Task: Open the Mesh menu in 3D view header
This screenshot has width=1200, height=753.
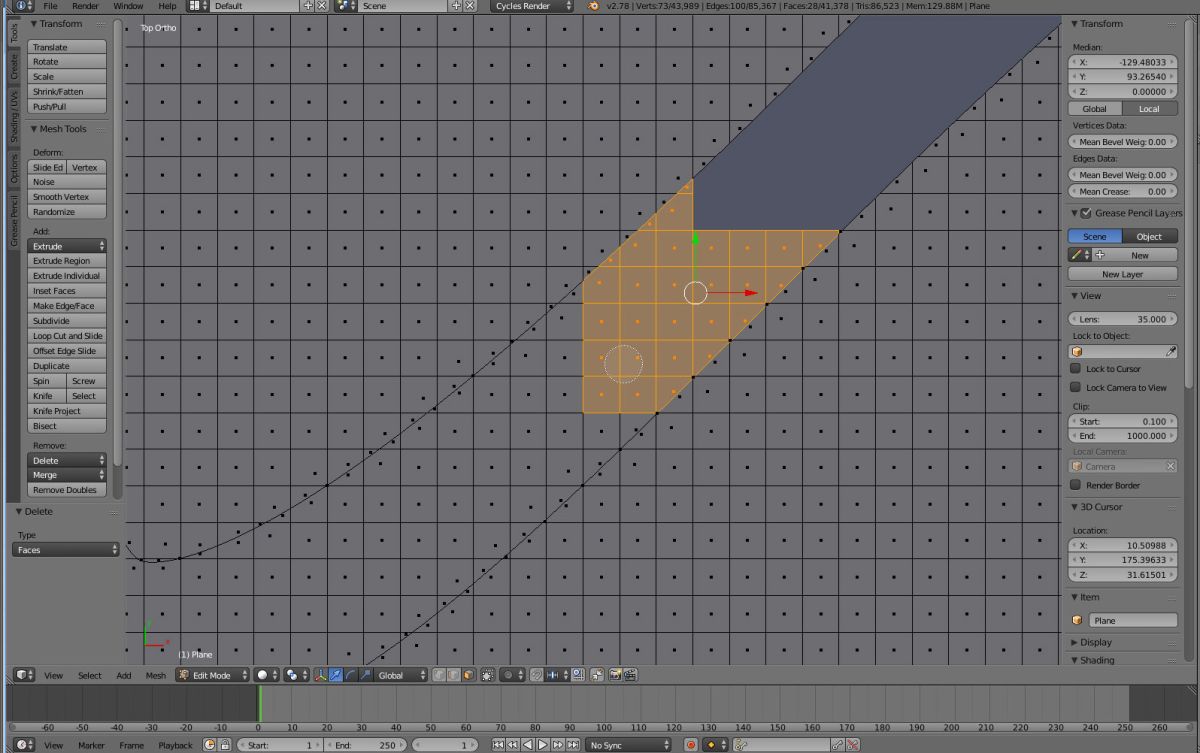Action: pyautogui.click(x=156, y=675)
